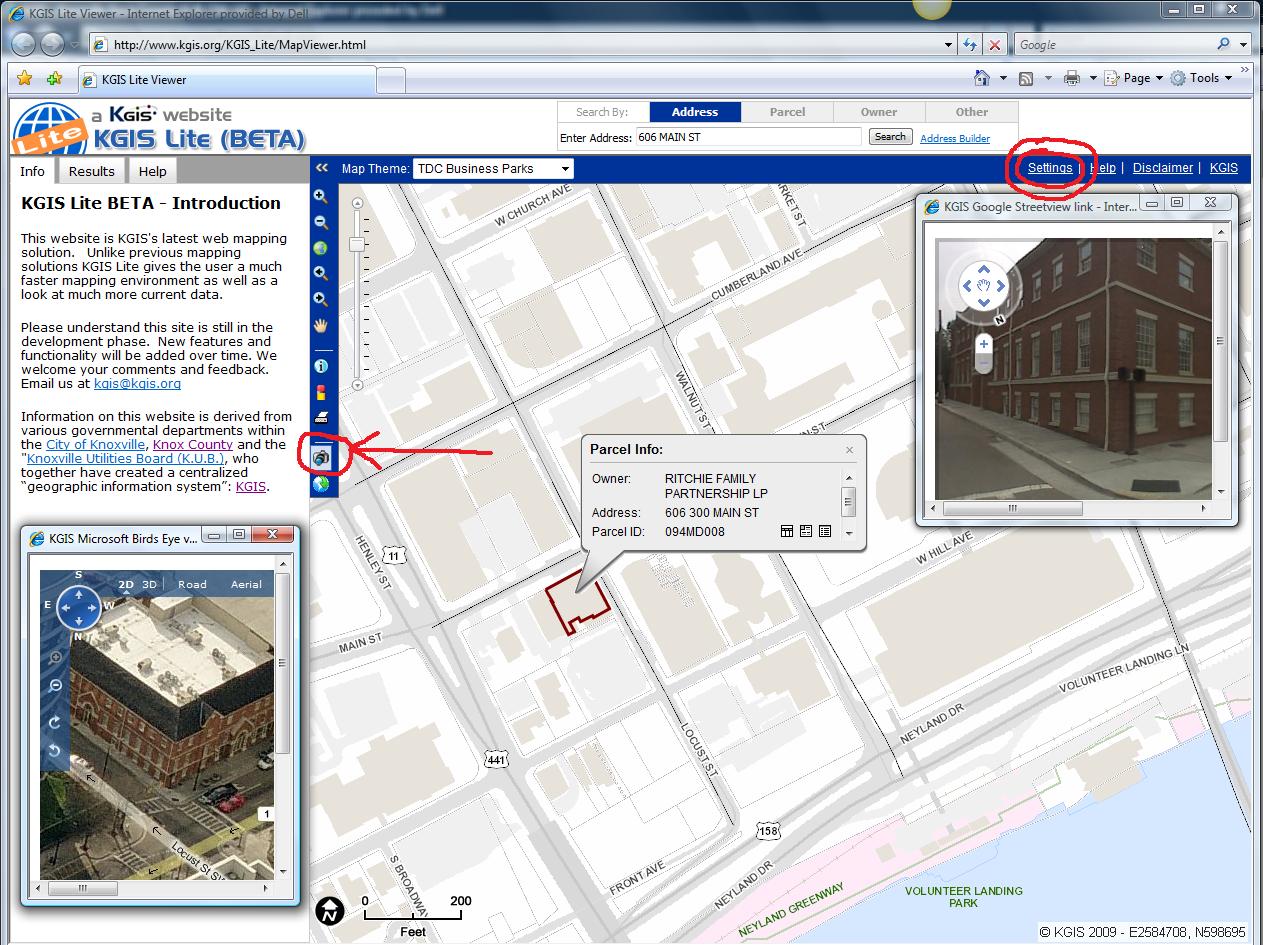Switch to the Help tab

tap(153, 171)
